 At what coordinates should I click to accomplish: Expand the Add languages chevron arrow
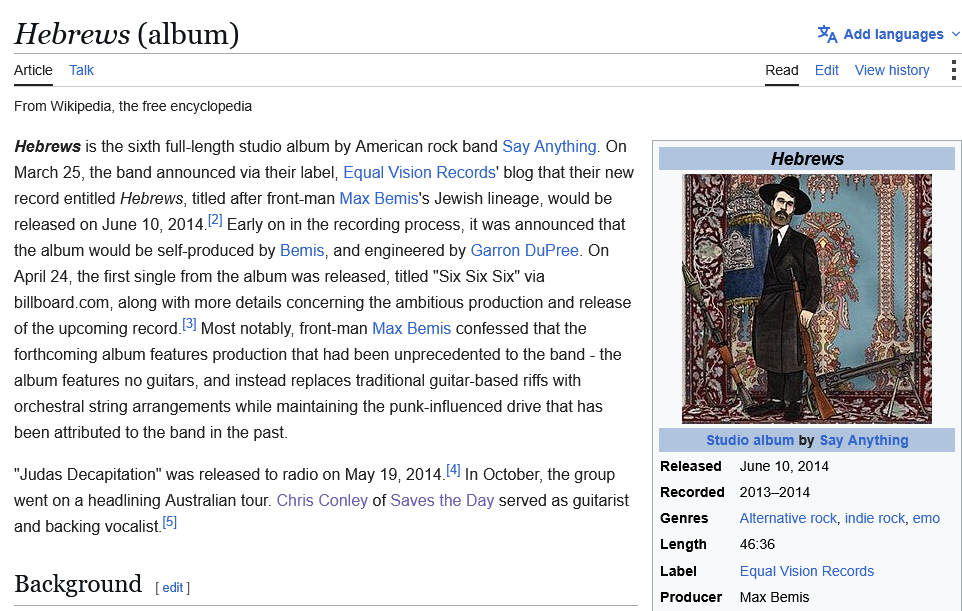click(x=955, y=34)
